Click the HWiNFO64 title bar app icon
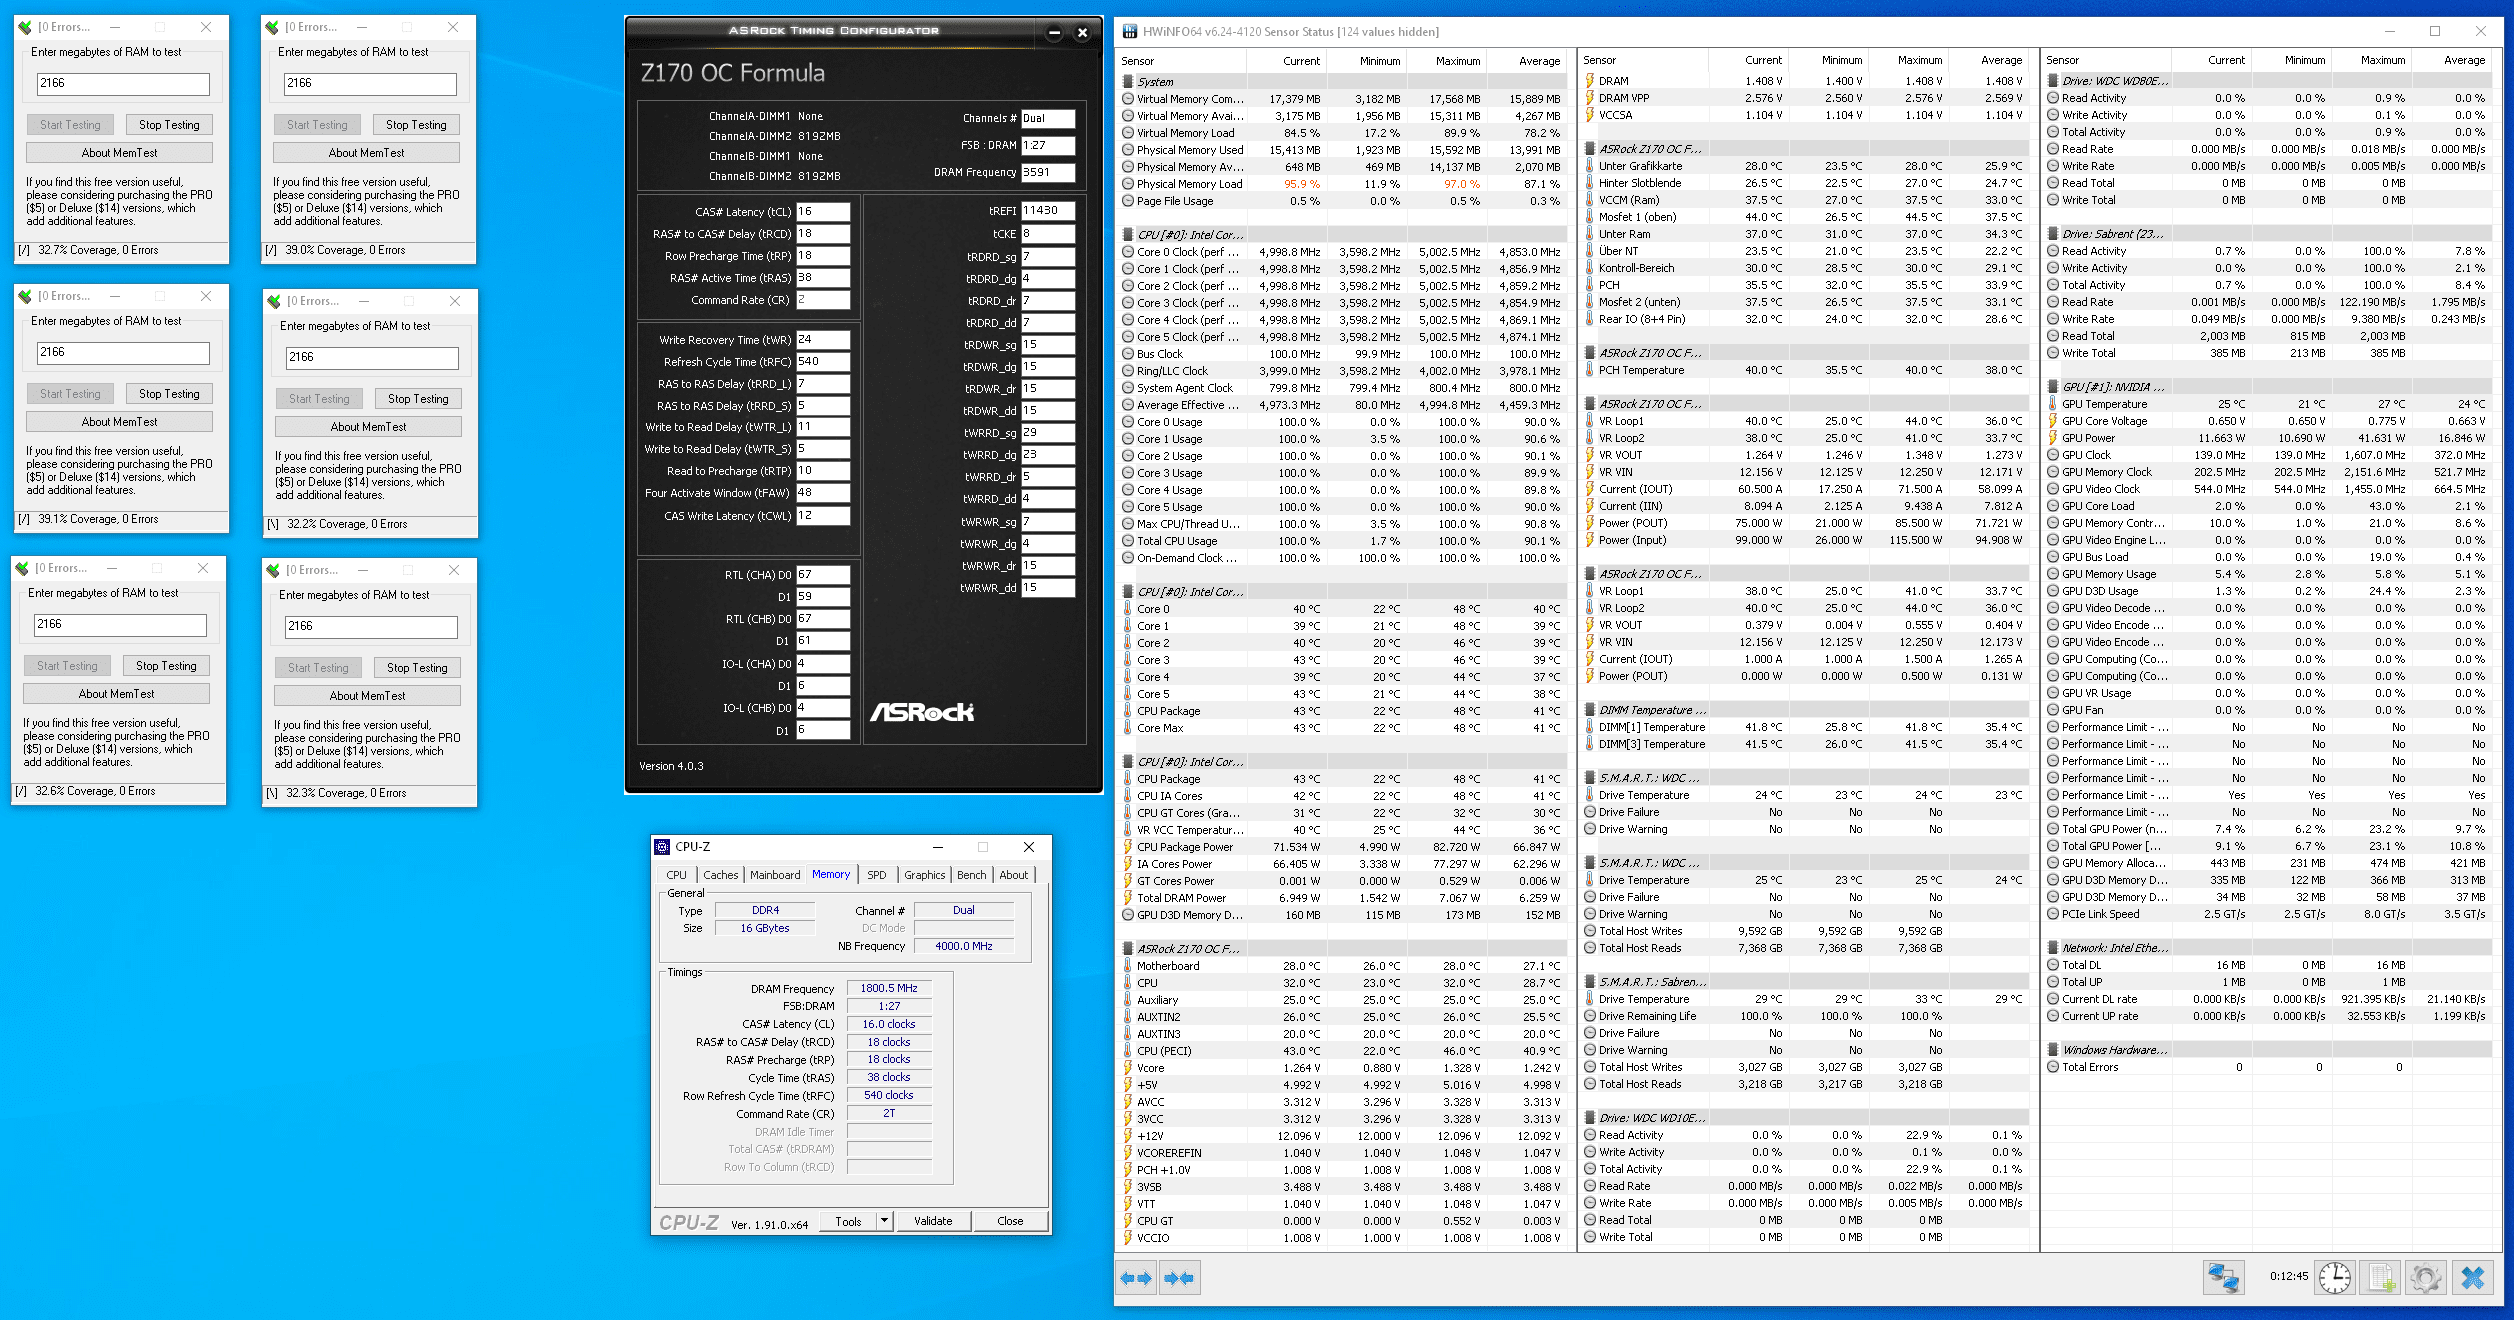Screen dimensions: 2514x1320 point(1130,31)
